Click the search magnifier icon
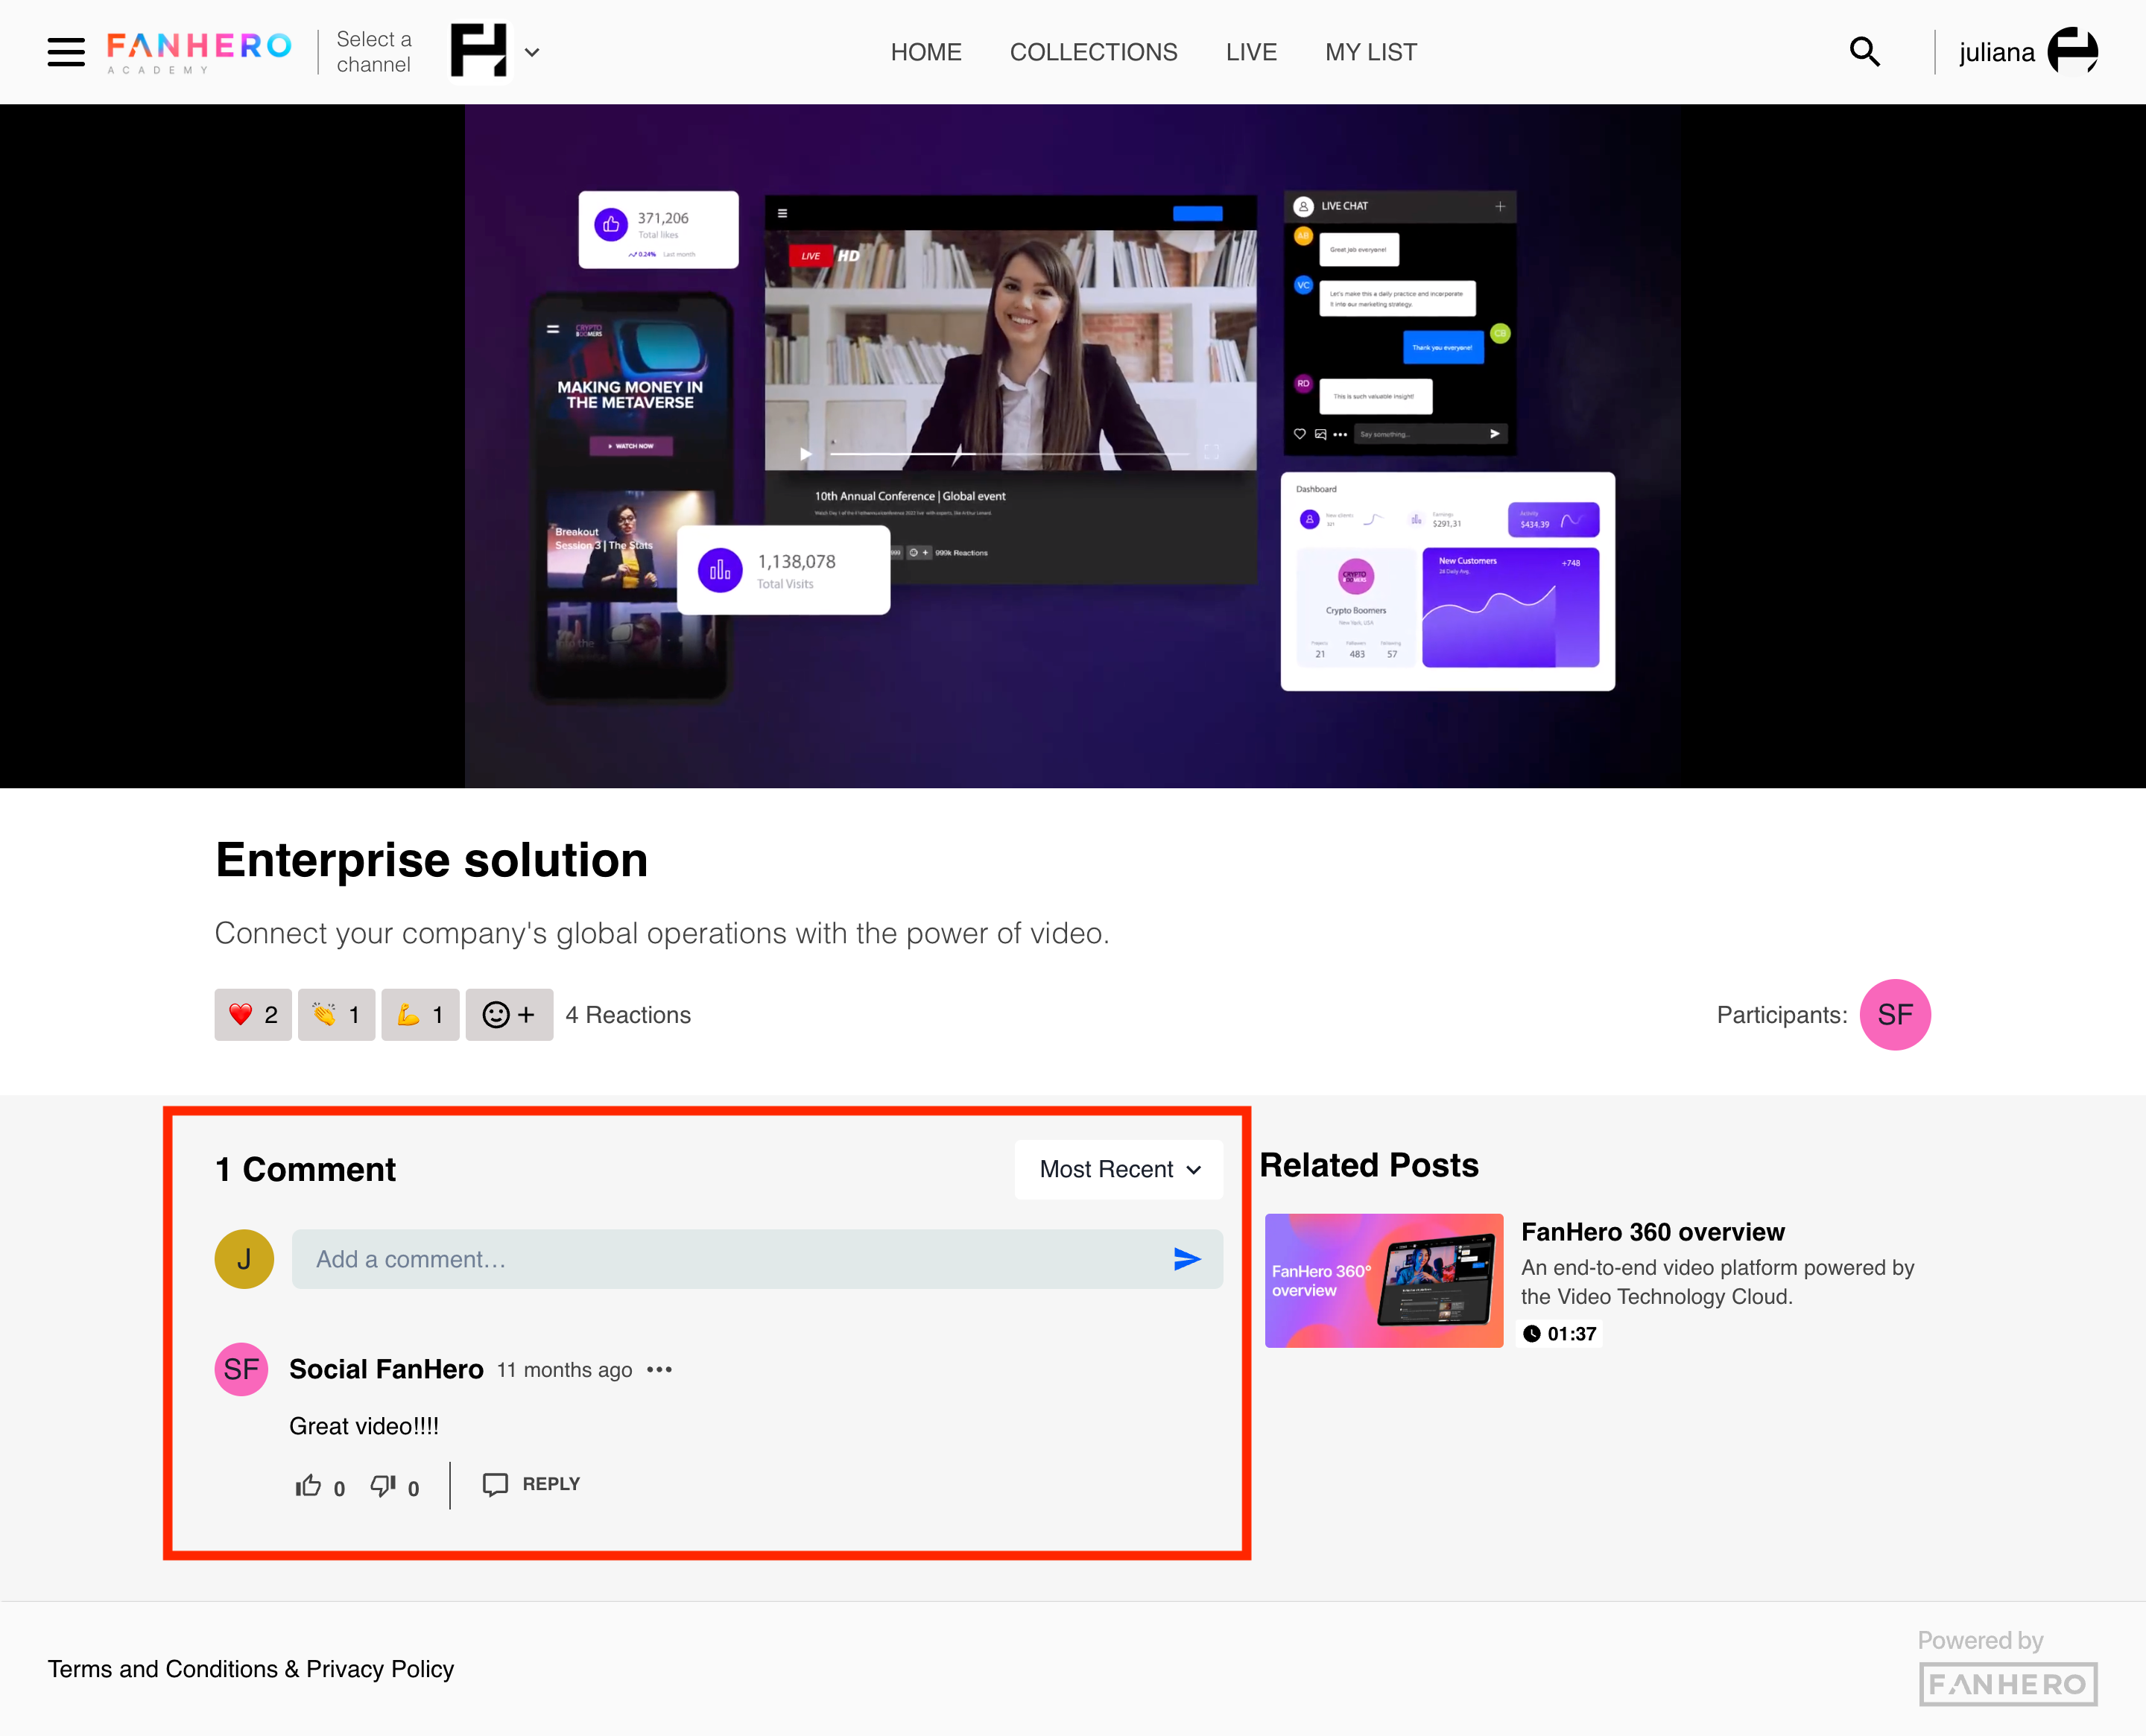 pos(1864,52)
